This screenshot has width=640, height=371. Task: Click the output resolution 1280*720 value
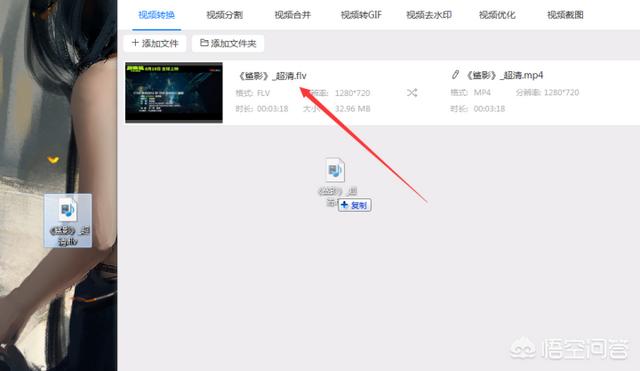coord(561,93)
